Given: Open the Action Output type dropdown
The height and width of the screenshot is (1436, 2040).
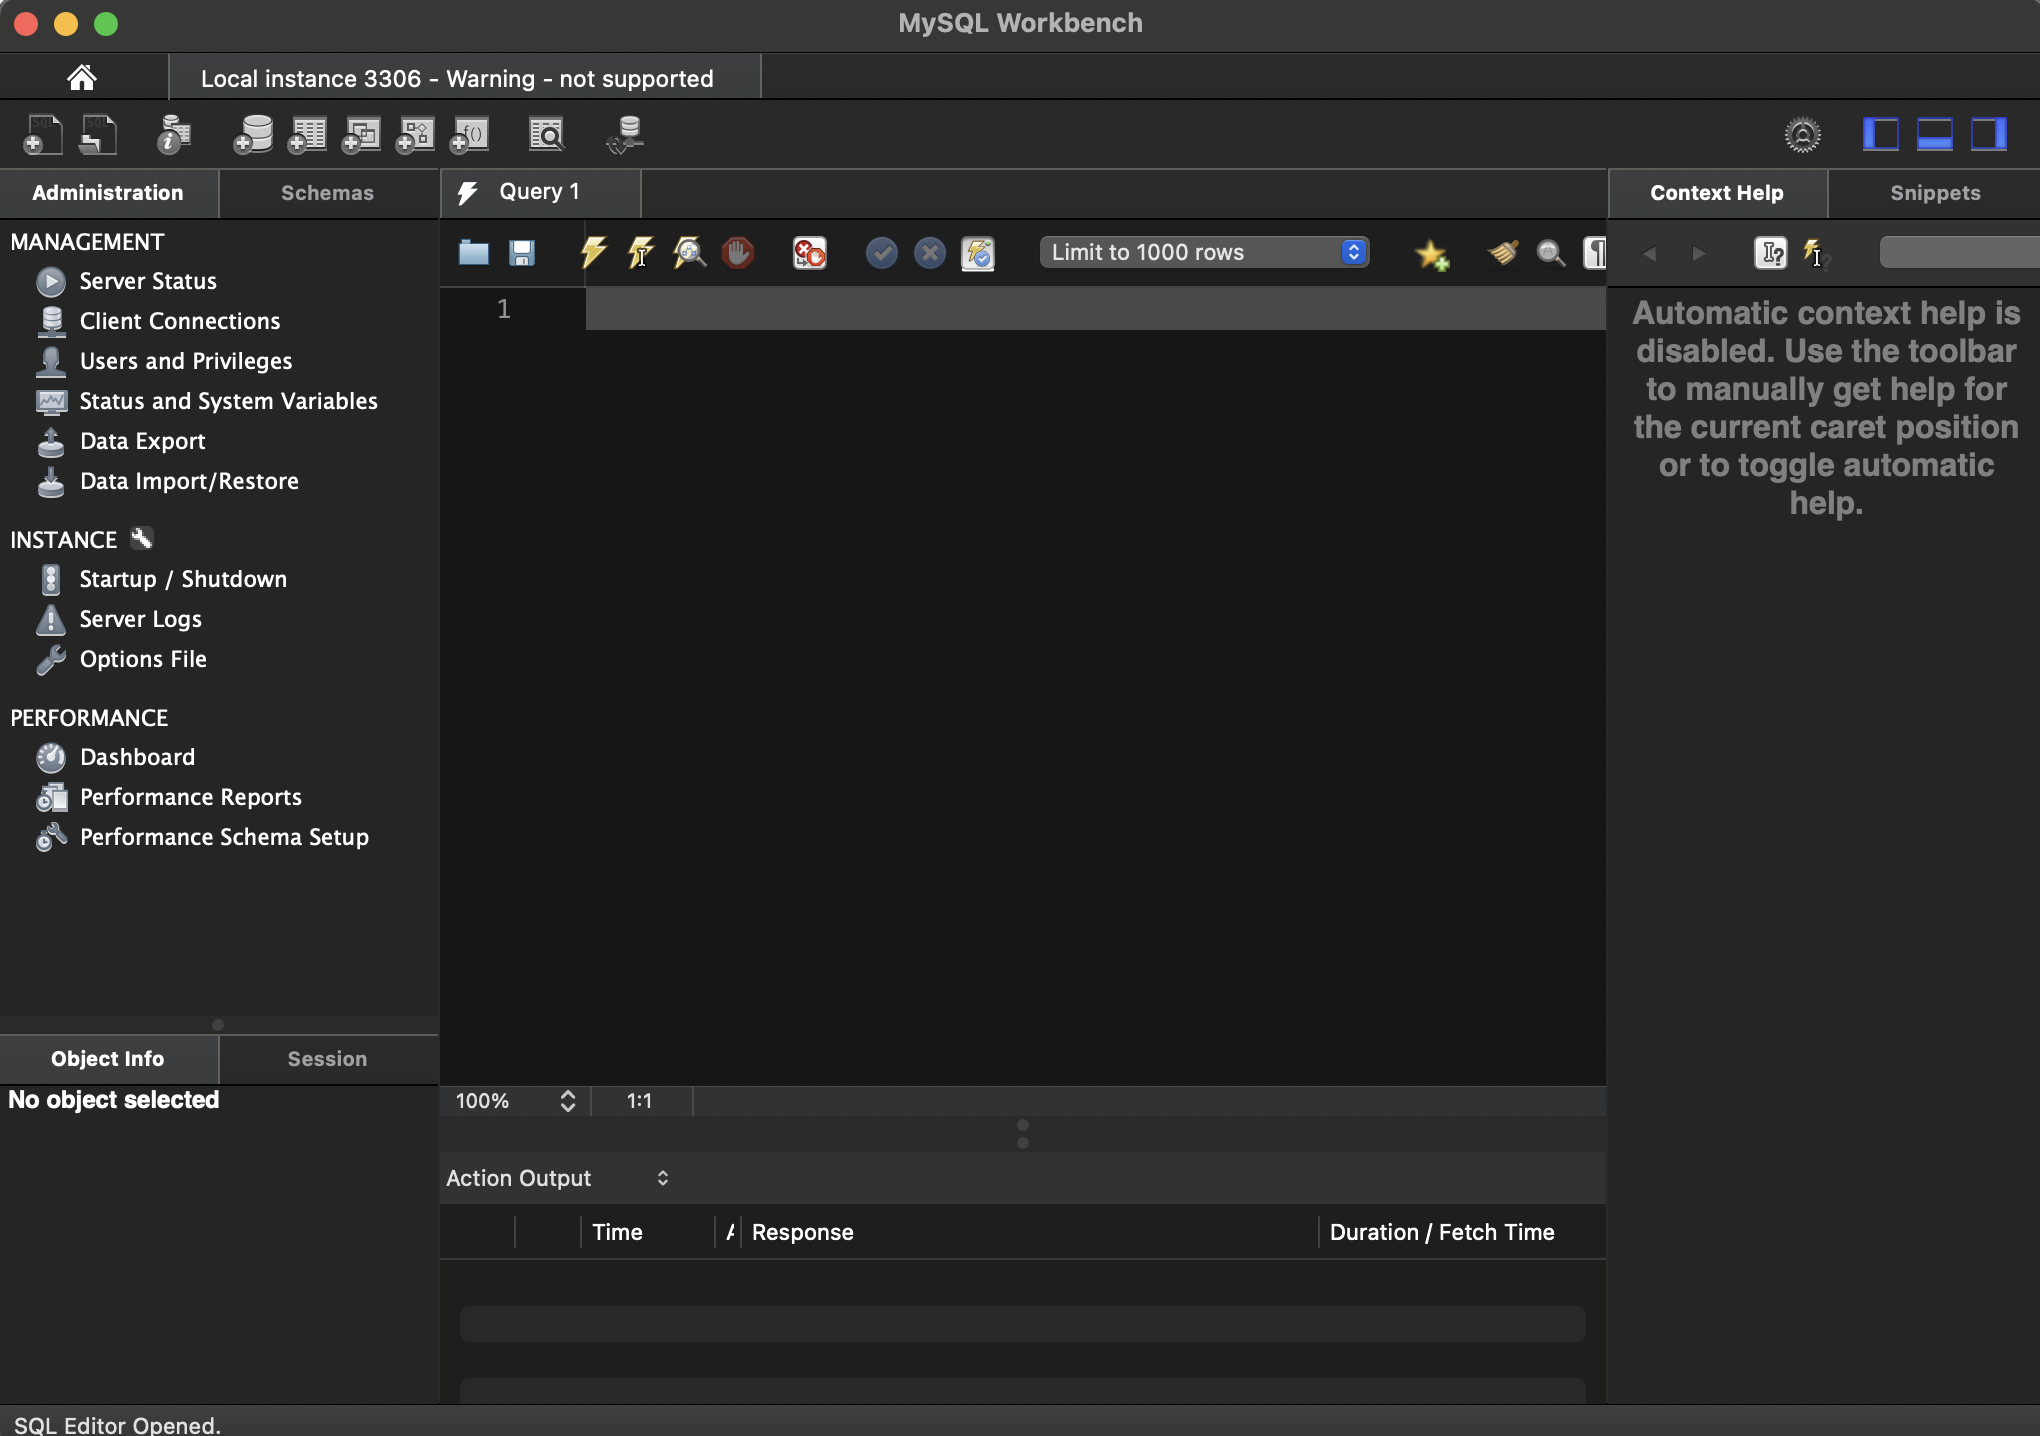Looking at the screenshot, I should click(x=557, y=1178).
